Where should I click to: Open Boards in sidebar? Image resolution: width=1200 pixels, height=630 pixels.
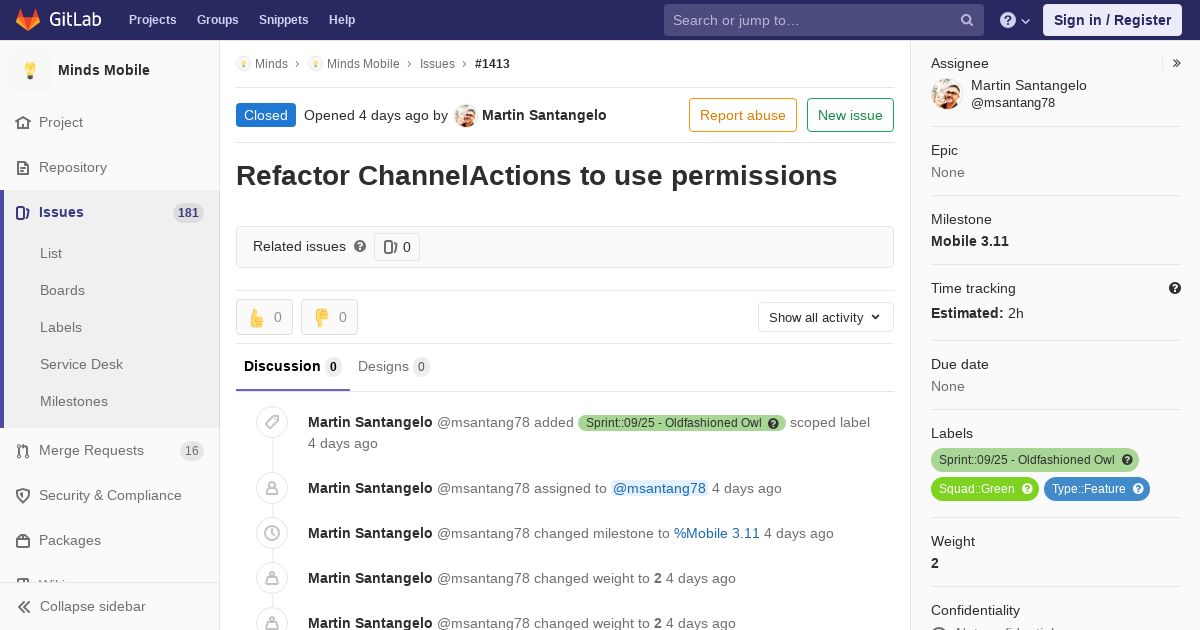[x=62, y=290]
